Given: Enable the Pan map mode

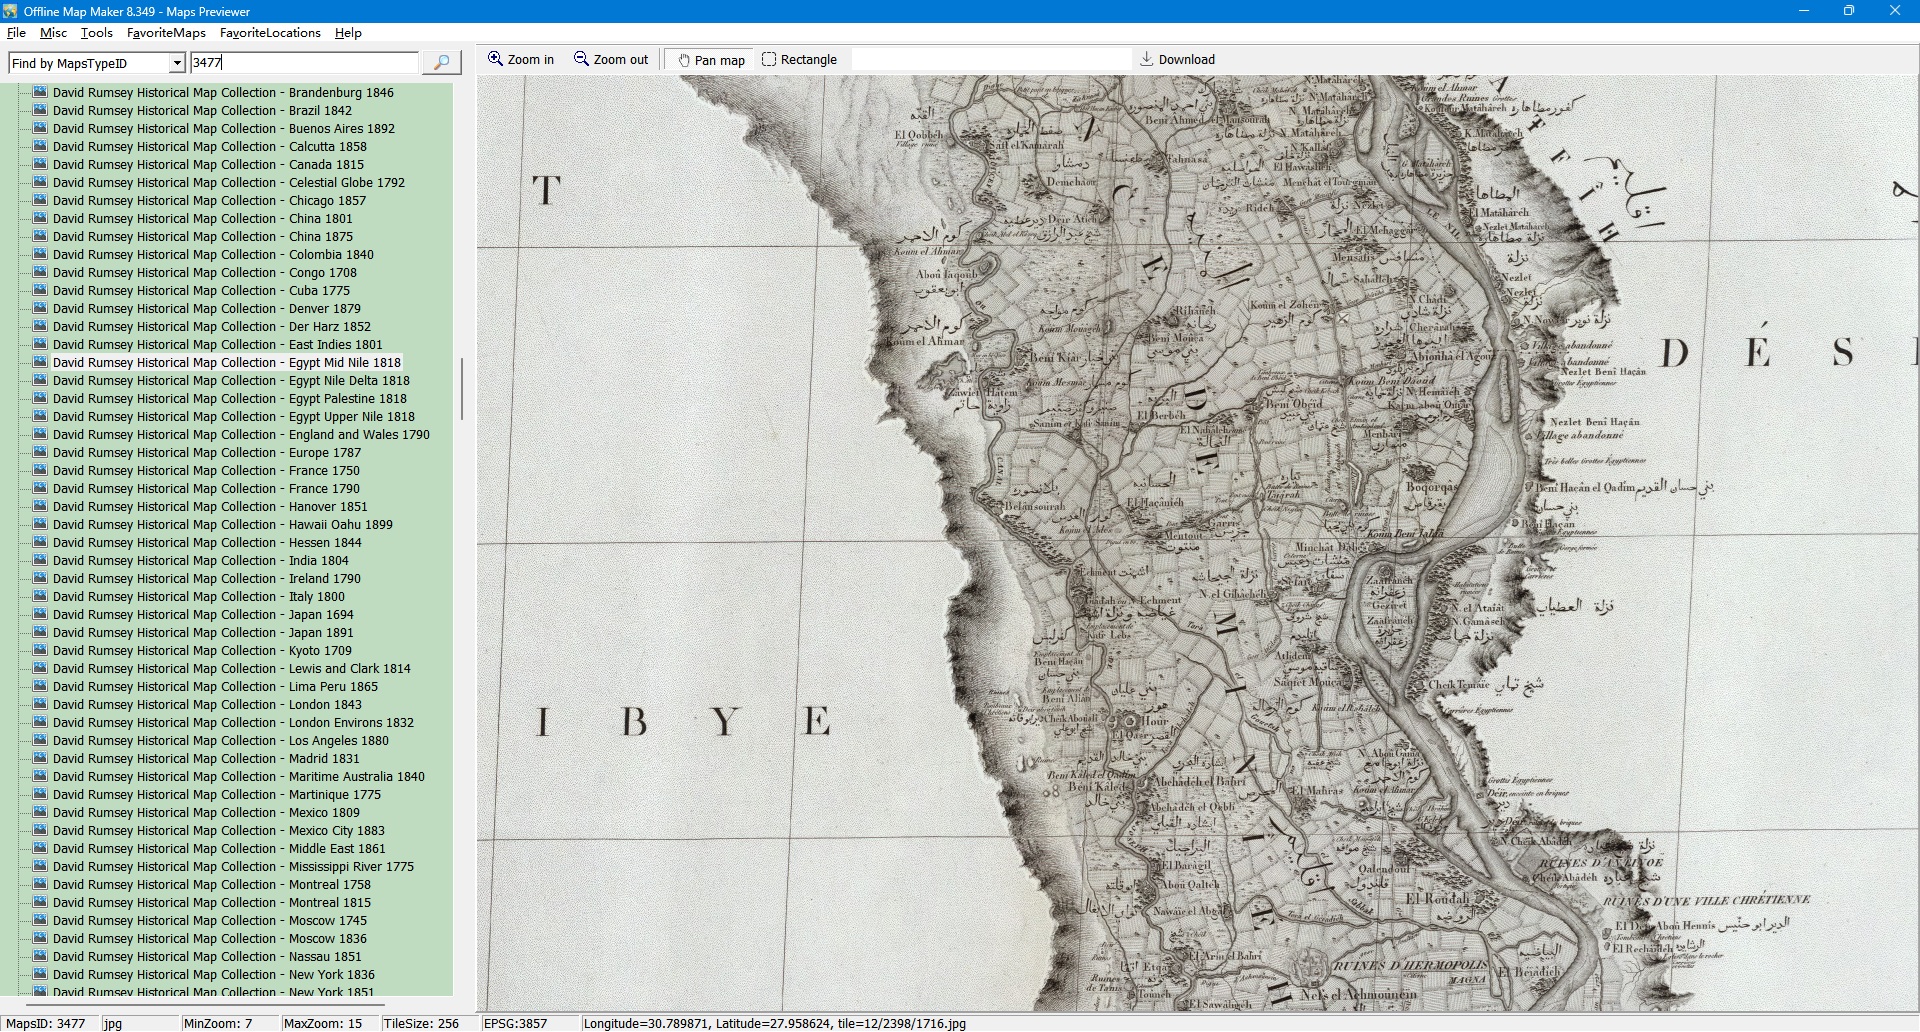Looking at the screenshot, I should (711, 60).
